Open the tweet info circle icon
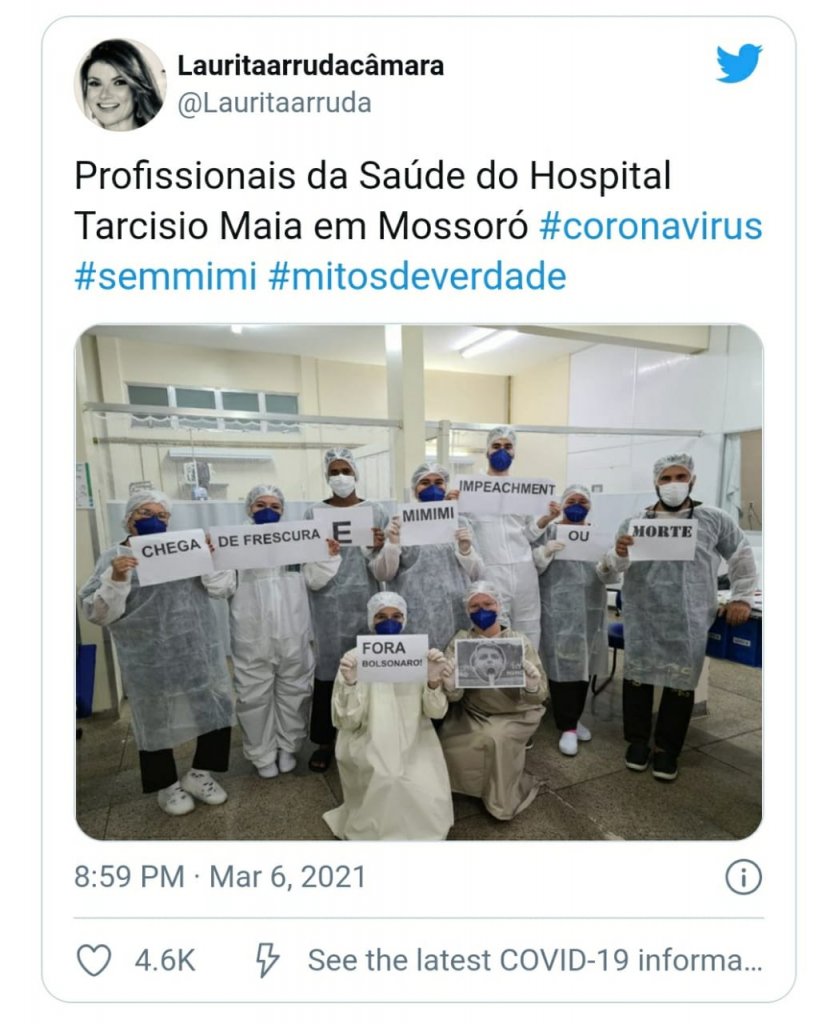The width and height of the screenshot is (830, 1024). (744, 877)
